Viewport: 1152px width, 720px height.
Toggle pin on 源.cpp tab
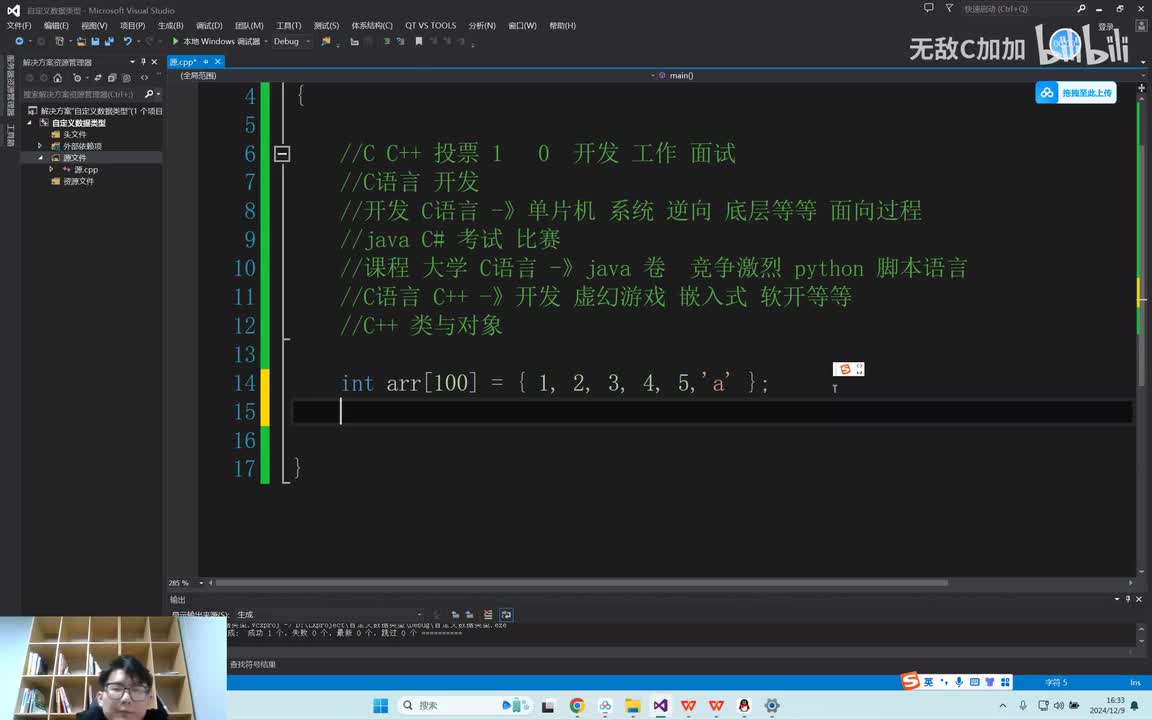[x=206, y=62]
